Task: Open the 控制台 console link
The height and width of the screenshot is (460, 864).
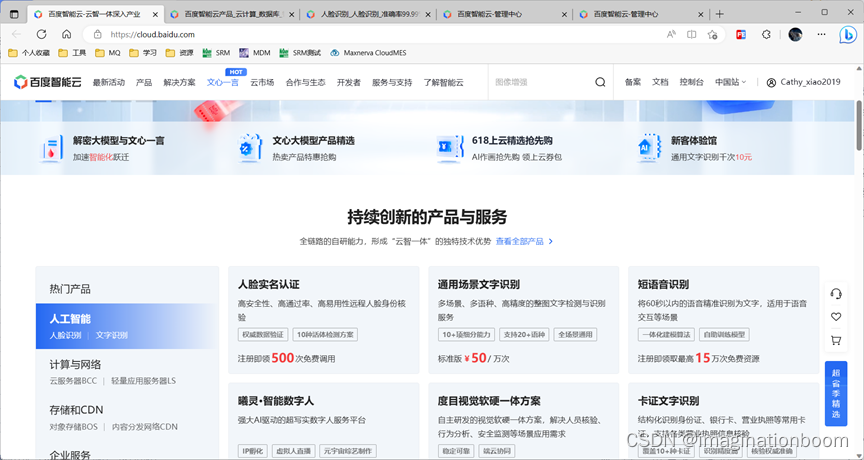Action: [x=692, y=82]
